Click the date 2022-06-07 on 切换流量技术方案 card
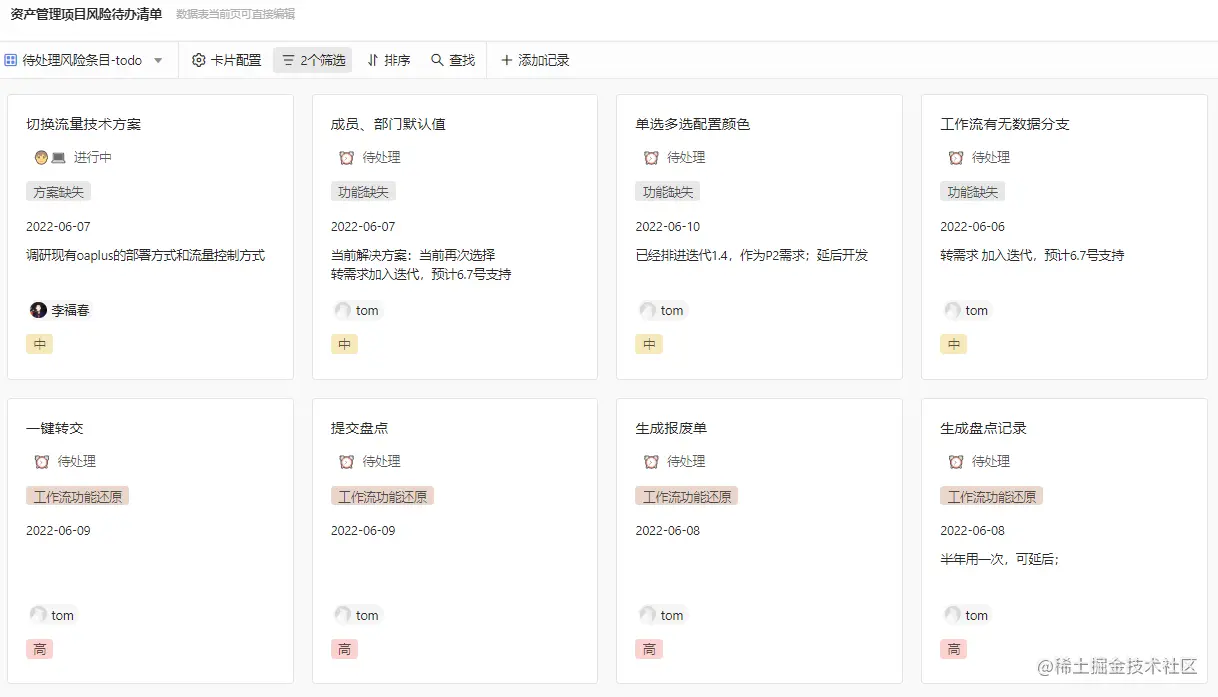The height and width of the screenshot is (697, 1218). 58,225
